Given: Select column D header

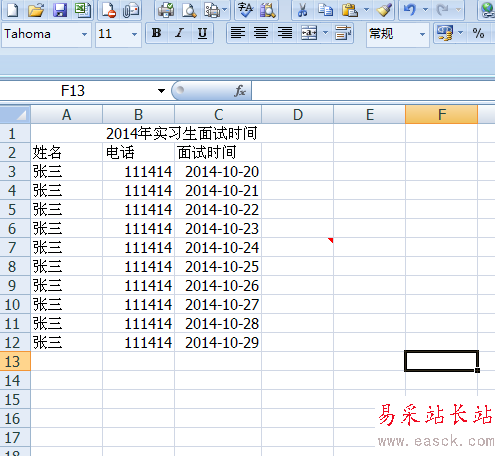Looking at the screenshot, I should point(297,115).
